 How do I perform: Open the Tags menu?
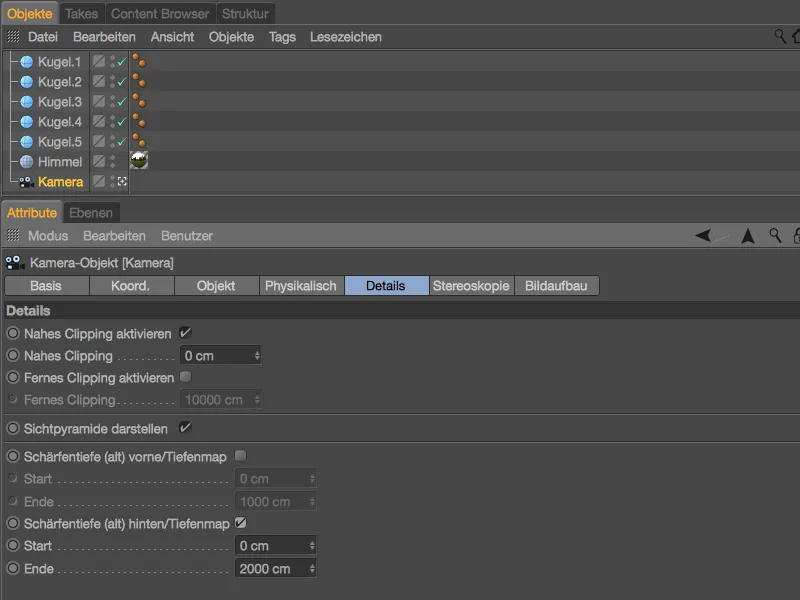(x=282, y=37)
